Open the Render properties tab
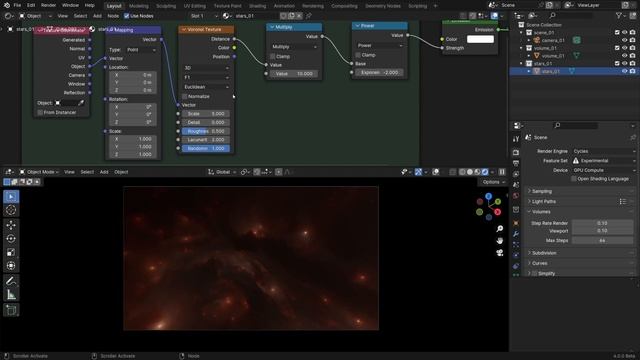 click(516, 153)
